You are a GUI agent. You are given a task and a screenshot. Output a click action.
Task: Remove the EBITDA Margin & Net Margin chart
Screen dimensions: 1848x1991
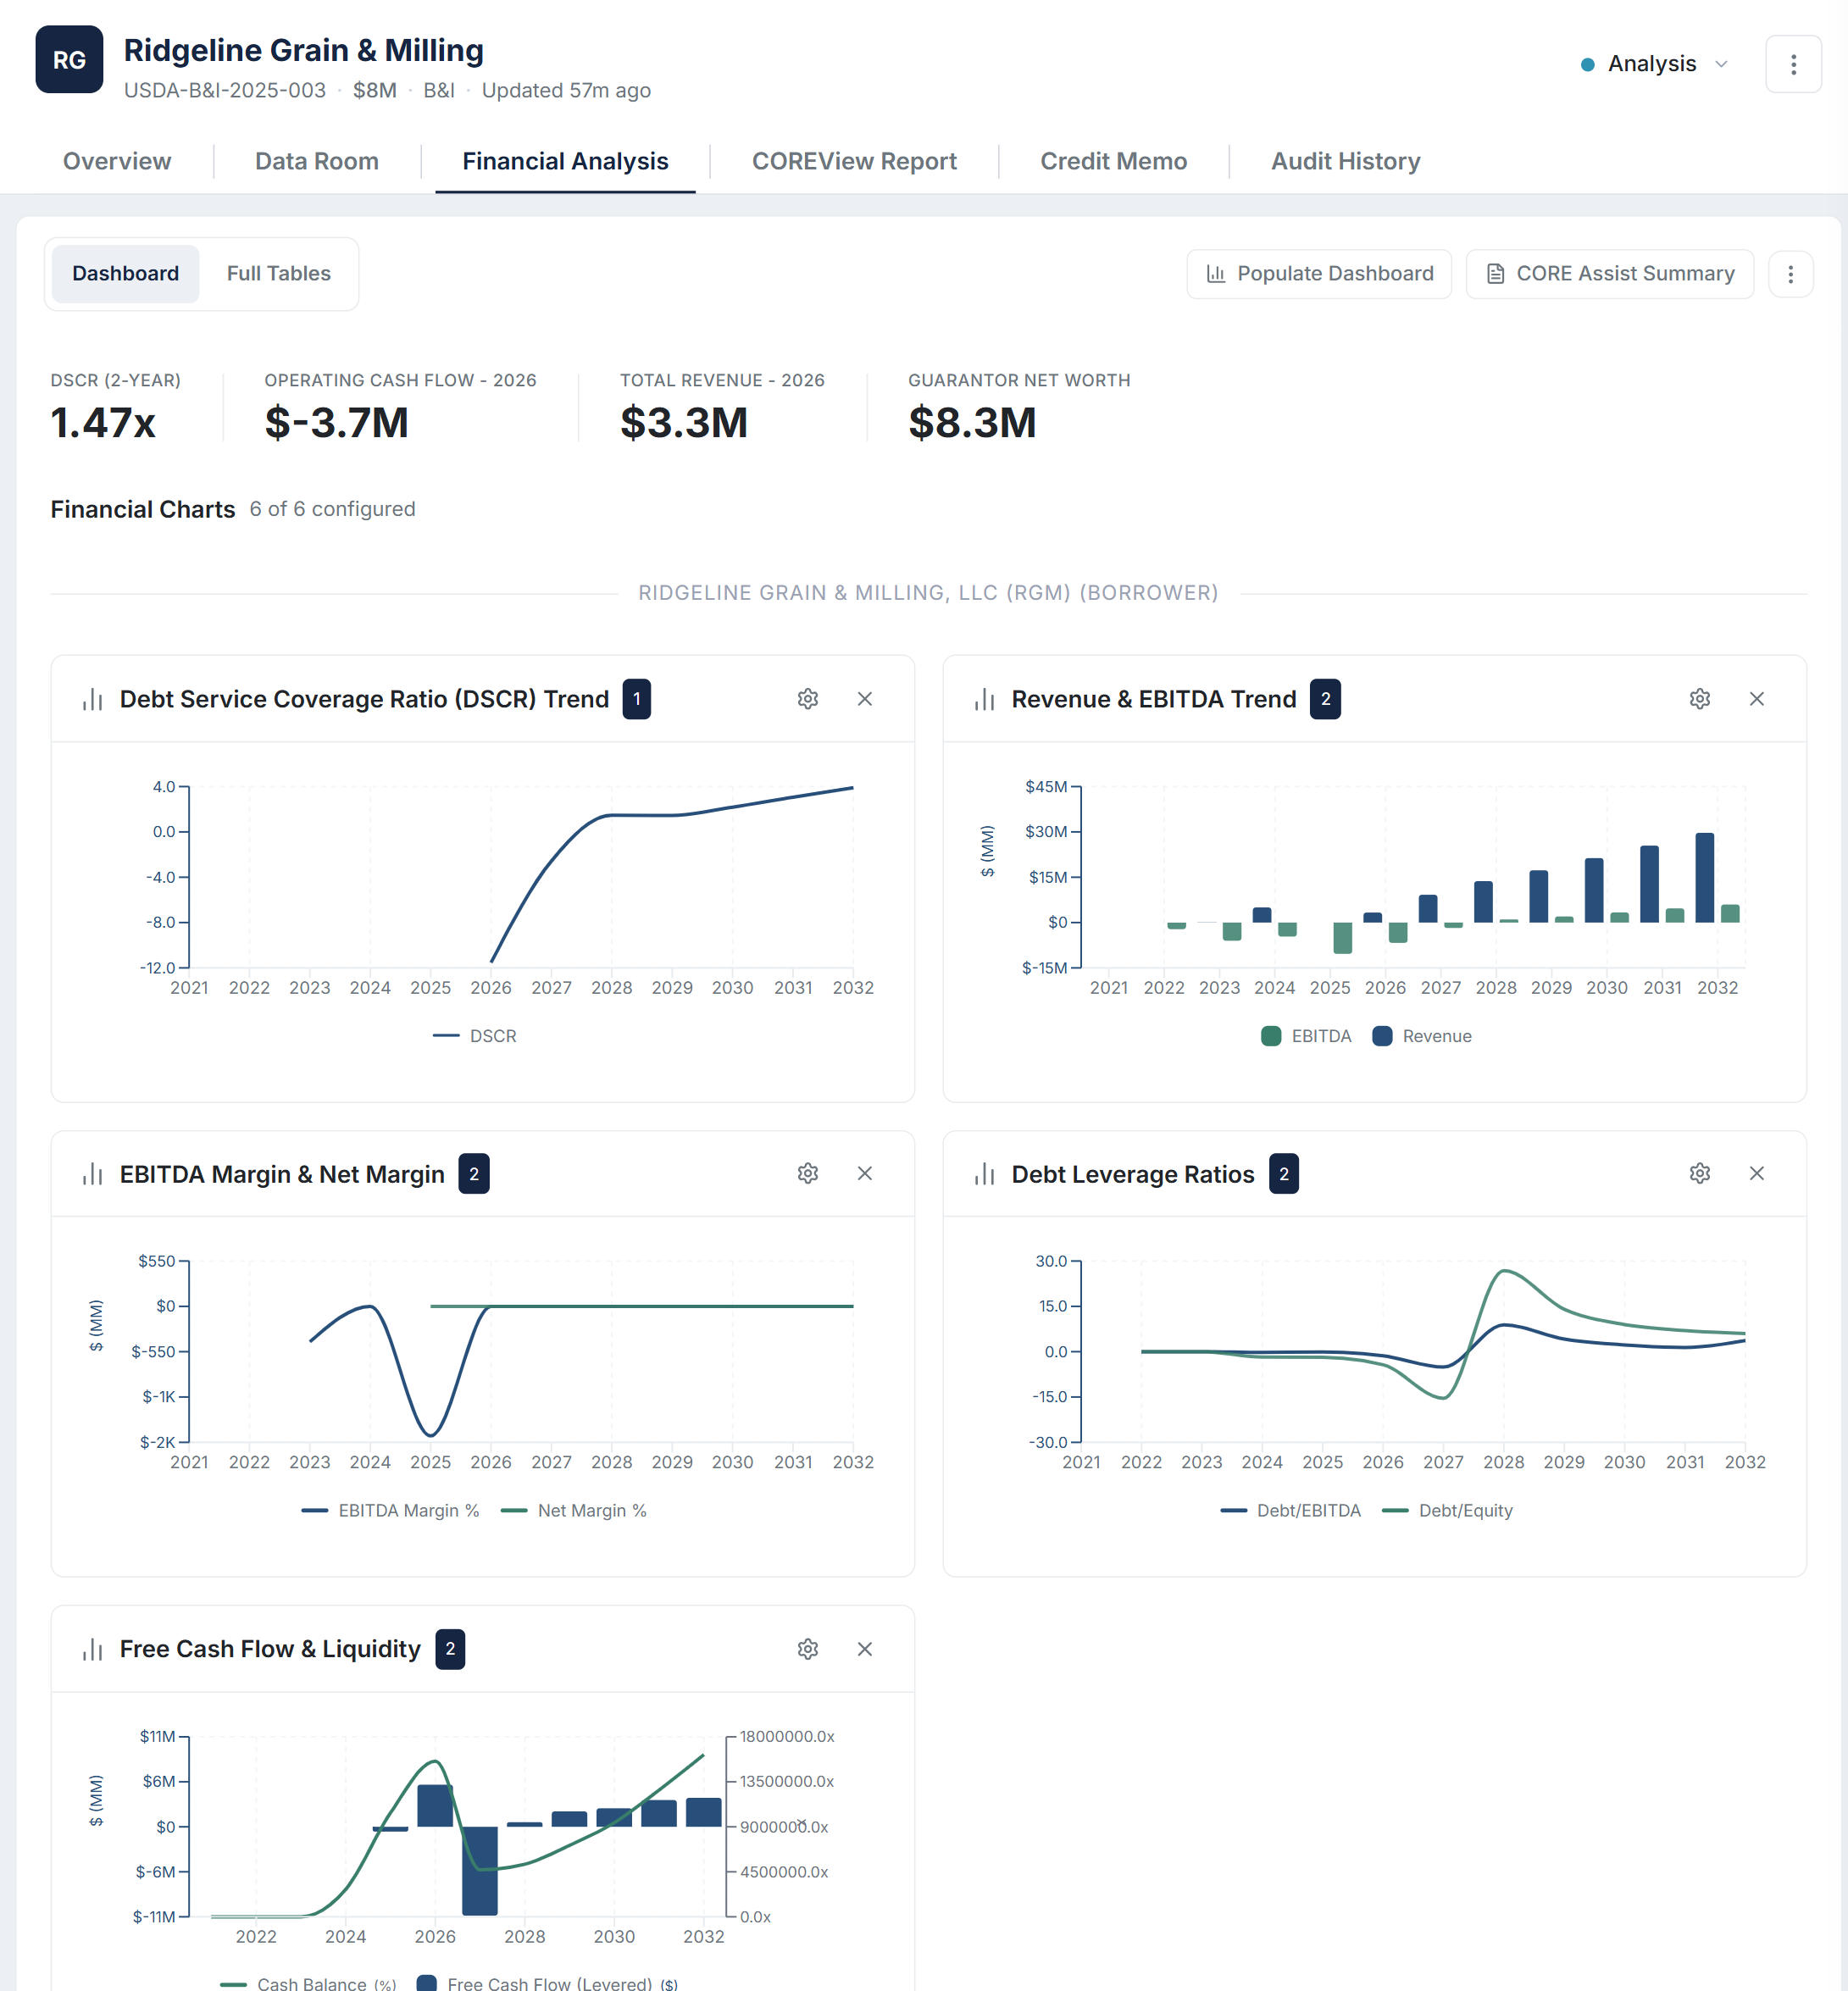864,1173
